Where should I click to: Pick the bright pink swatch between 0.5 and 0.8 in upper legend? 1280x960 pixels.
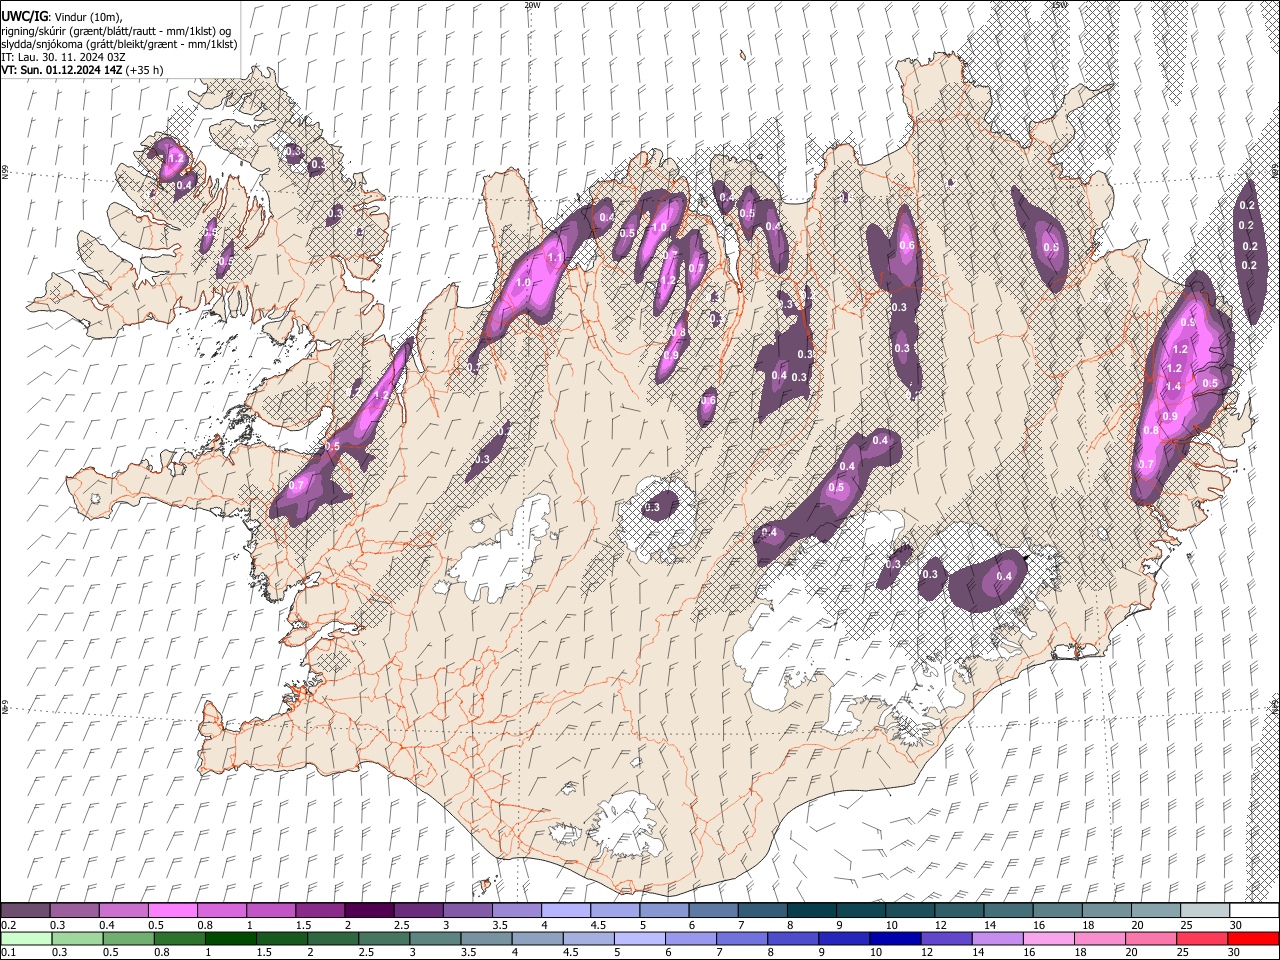[x=172, y=911]
